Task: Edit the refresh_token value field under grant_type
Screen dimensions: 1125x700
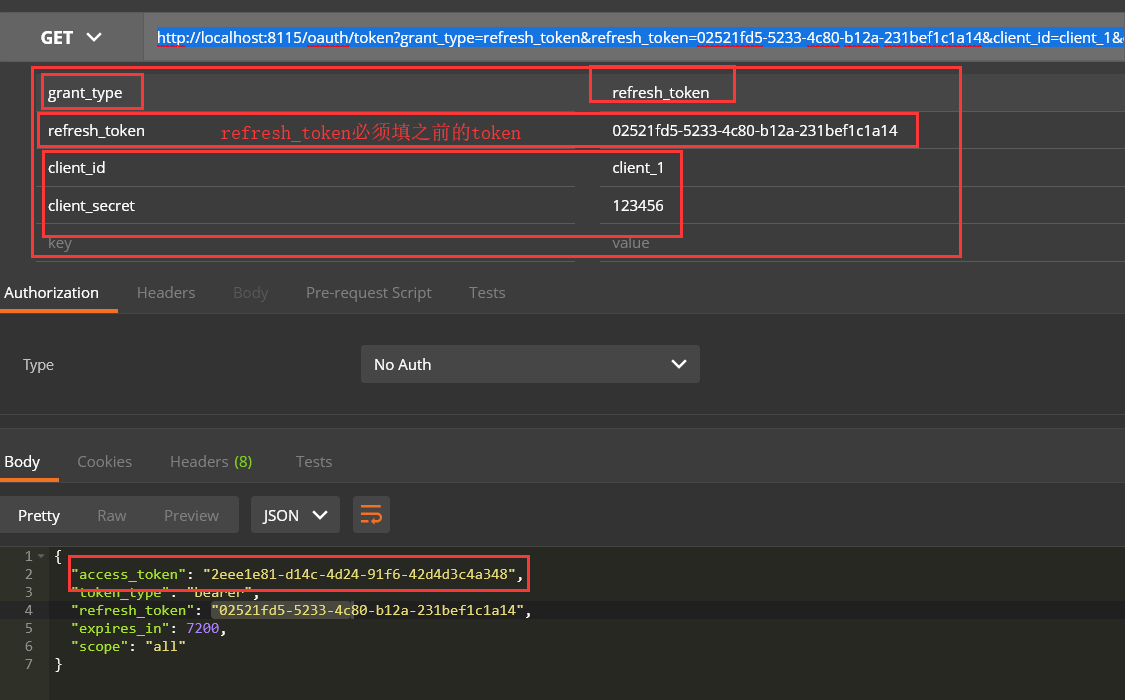Action: pyautogui.click(x=862, y=93)
